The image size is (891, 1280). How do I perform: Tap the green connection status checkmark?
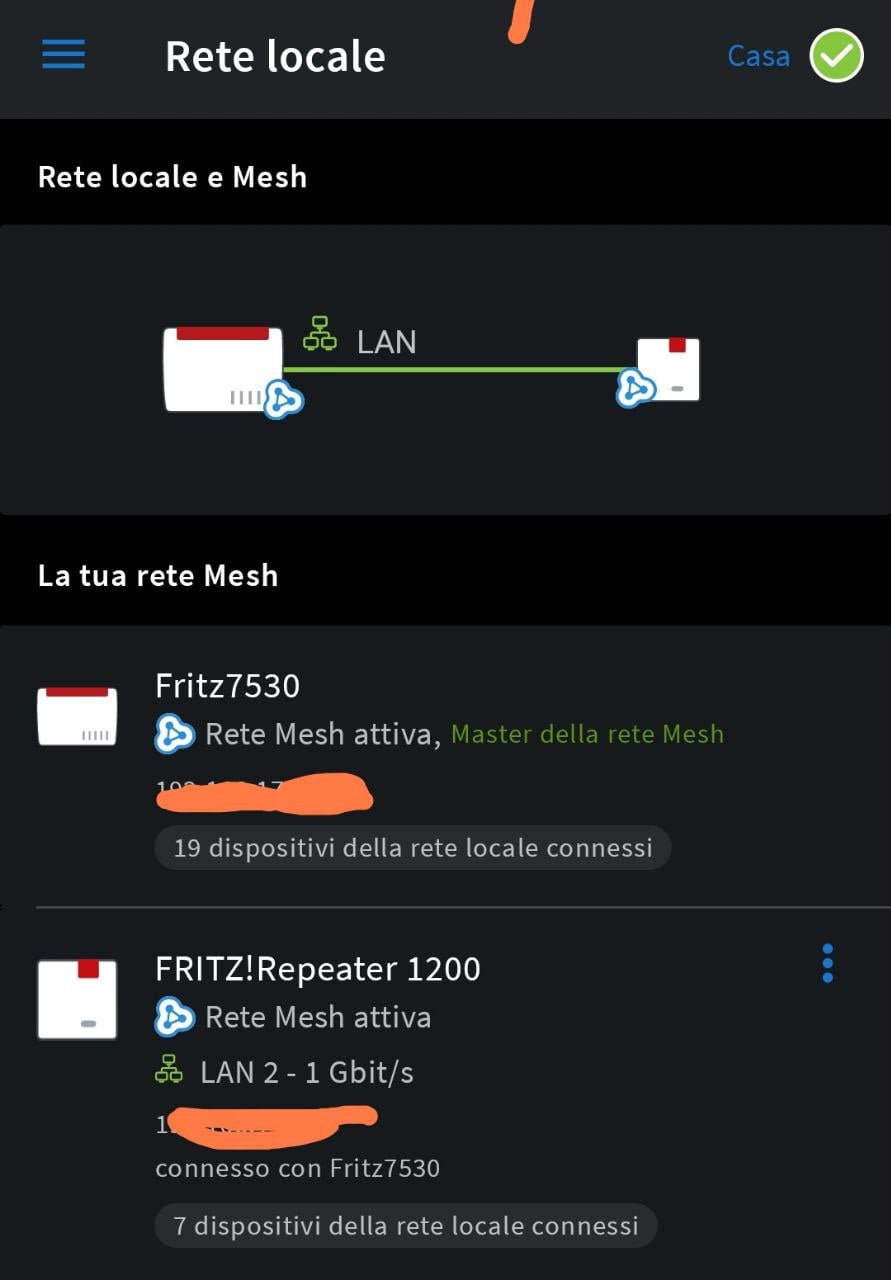point(836,55)
